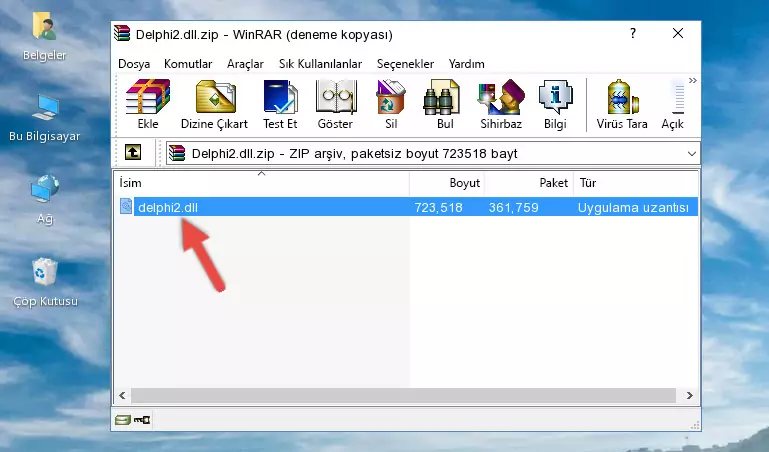This screenshot has width=769, height=452.
Task: Click the delphi2.dll file icon
Action: (126, 206)
